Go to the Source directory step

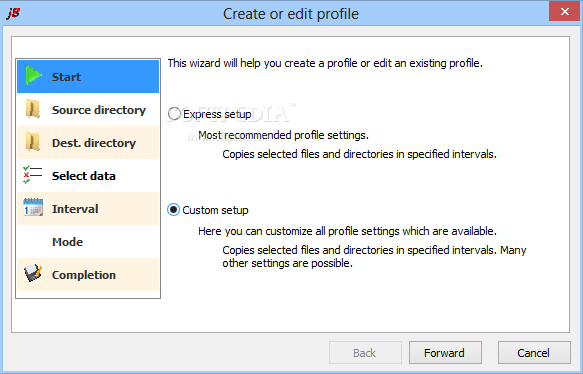[88, 110]
